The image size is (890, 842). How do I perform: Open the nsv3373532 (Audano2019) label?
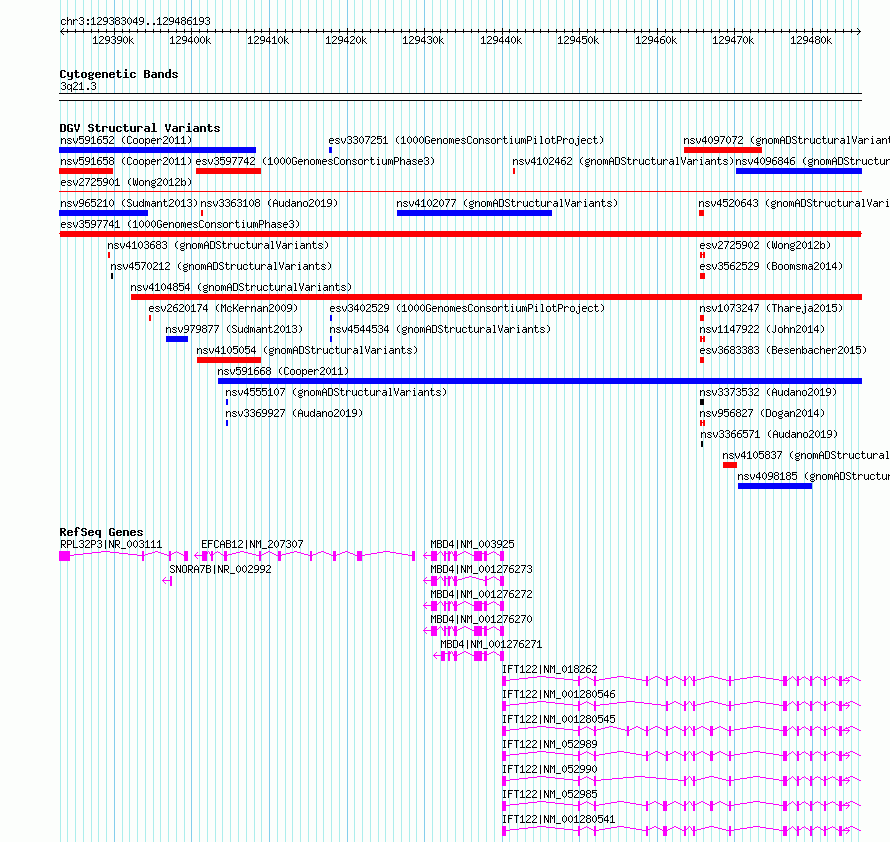(768, 392)
